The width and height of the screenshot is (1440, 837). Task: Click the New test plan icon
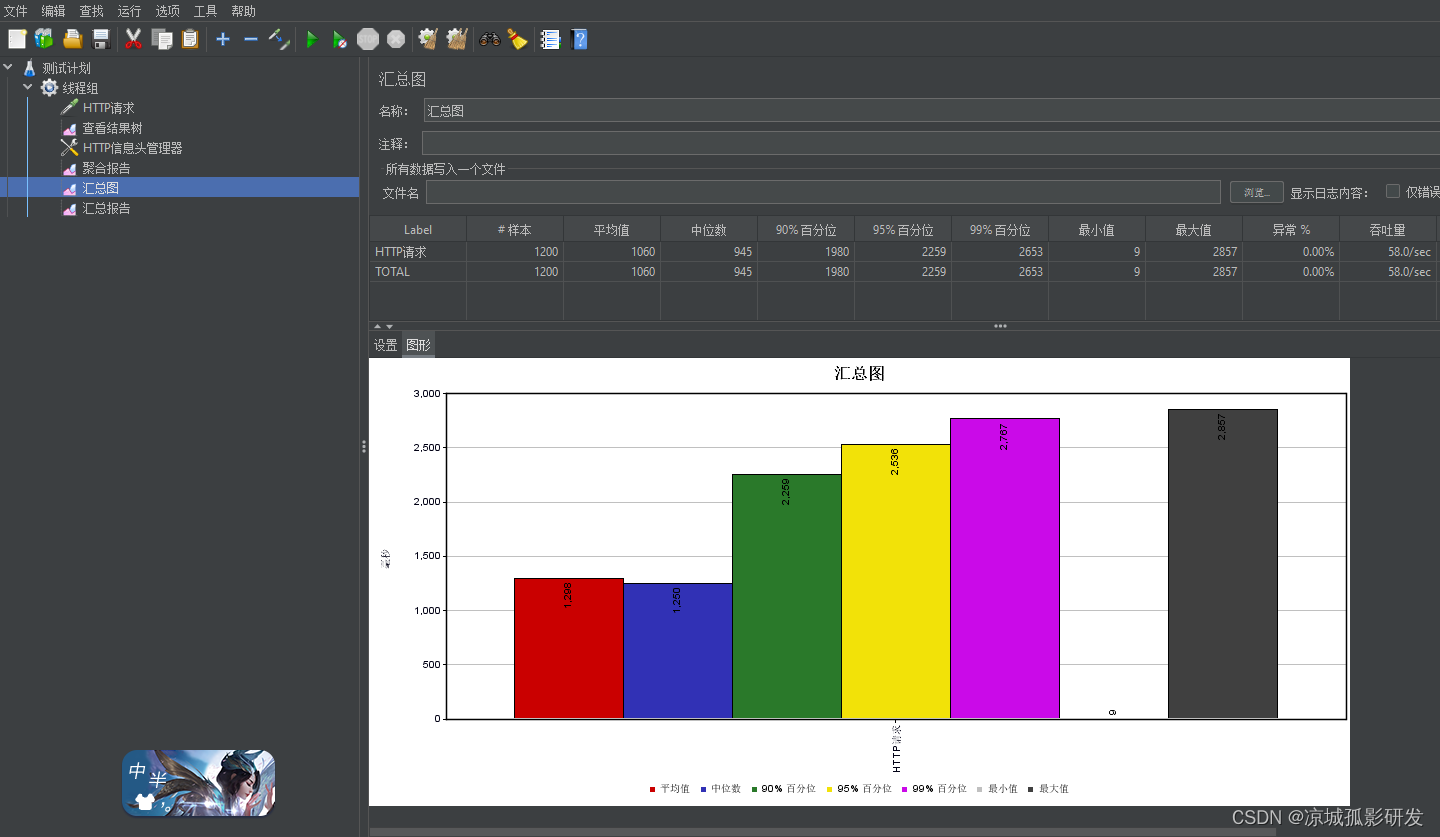(17, 39)
